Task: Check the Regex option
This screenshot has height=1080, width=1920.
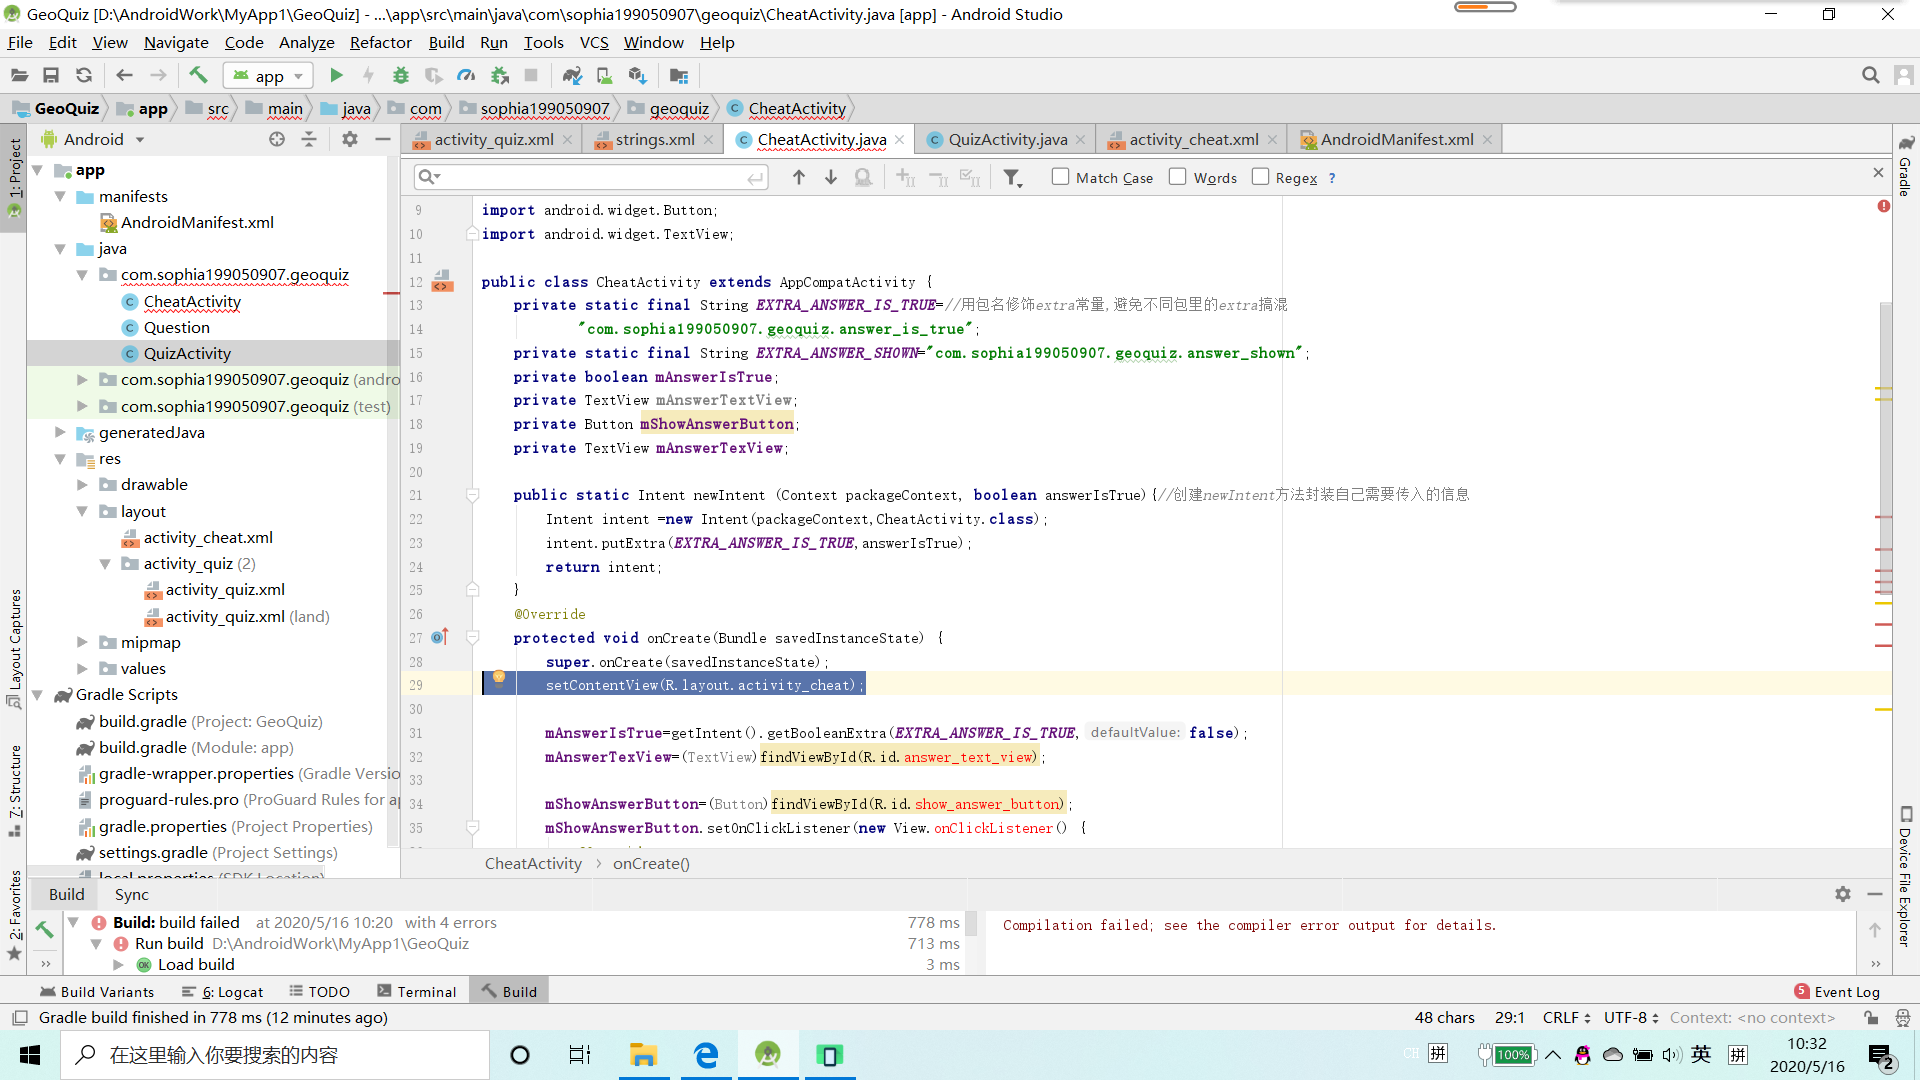Action: click(1260, 177)
